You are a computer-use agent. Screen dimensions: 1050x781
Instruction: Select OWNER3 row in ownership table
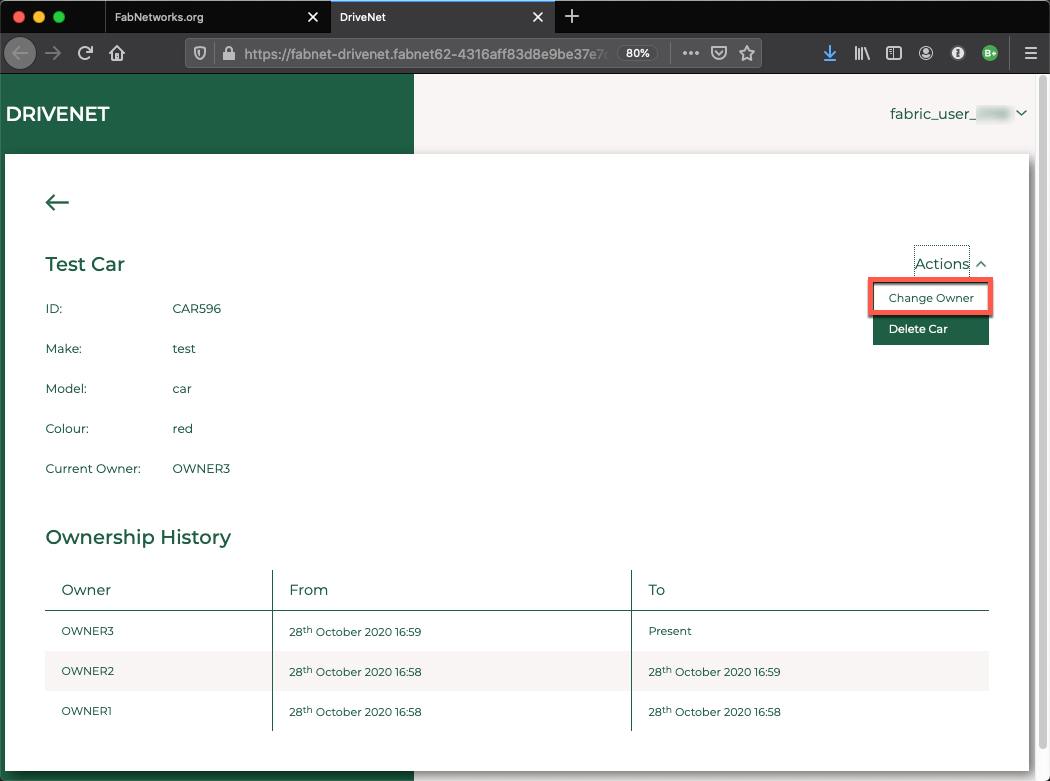tap(517, 631)
